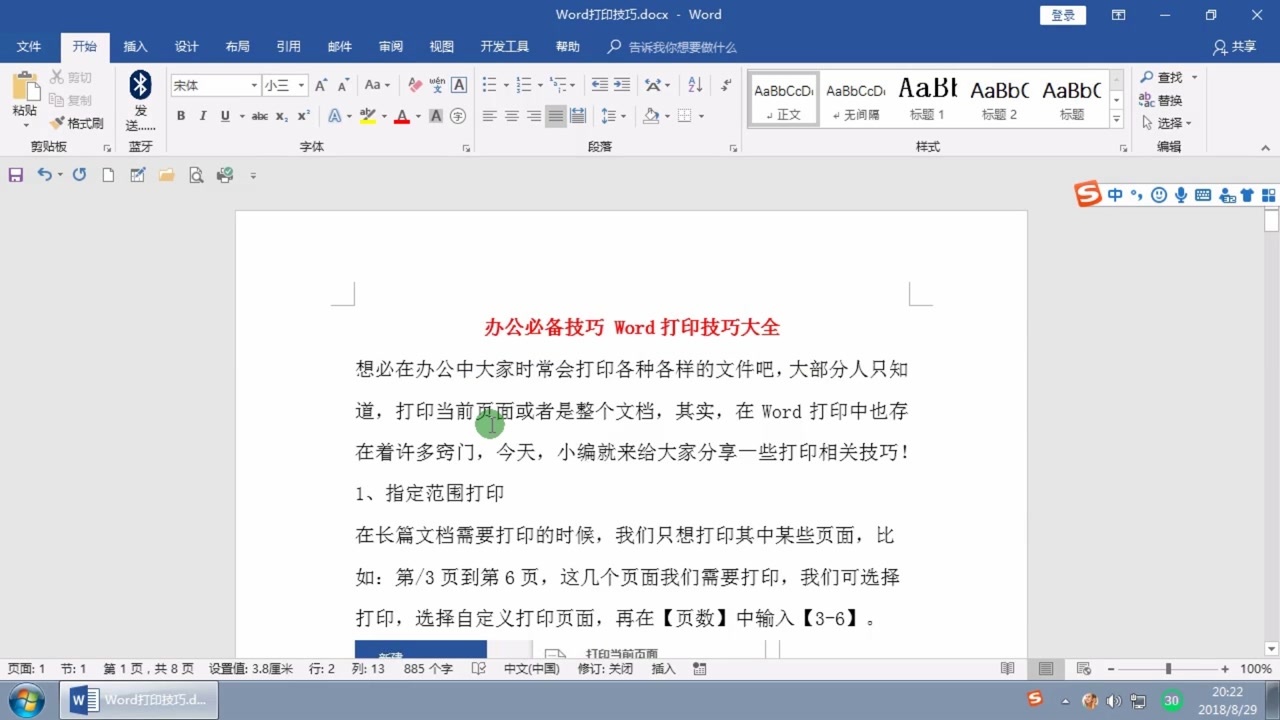Viewport: 1280px width, 720px height.
Task: Create a new blank document icon
Action: (108, 175)
